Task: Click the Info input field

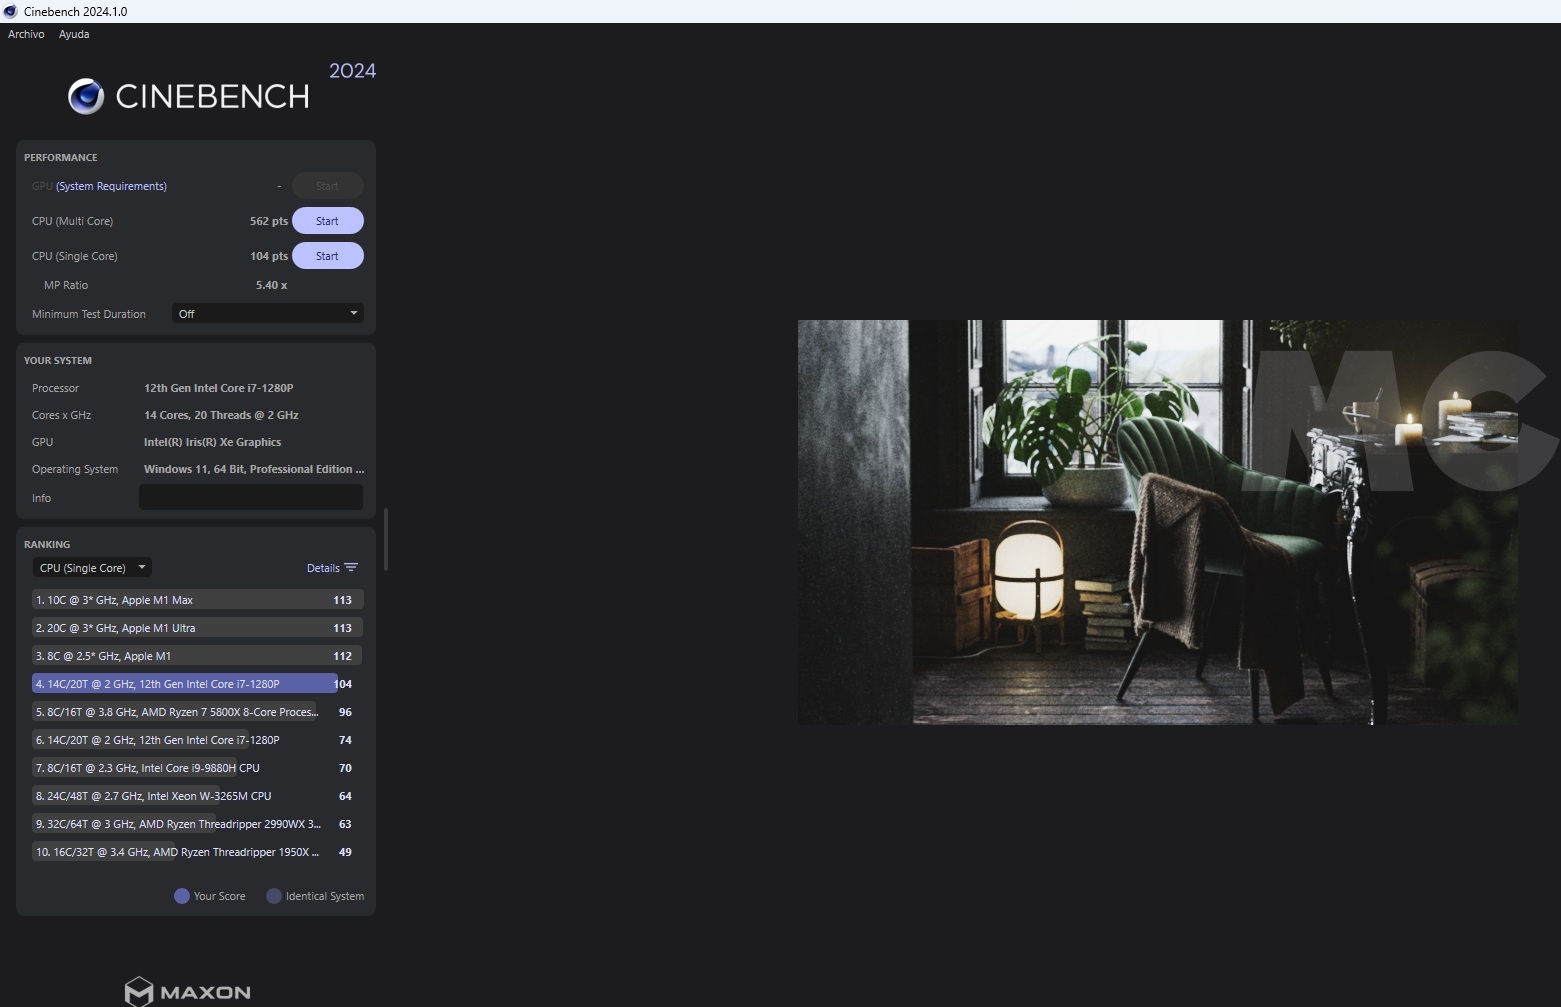Action: point(250,497)
